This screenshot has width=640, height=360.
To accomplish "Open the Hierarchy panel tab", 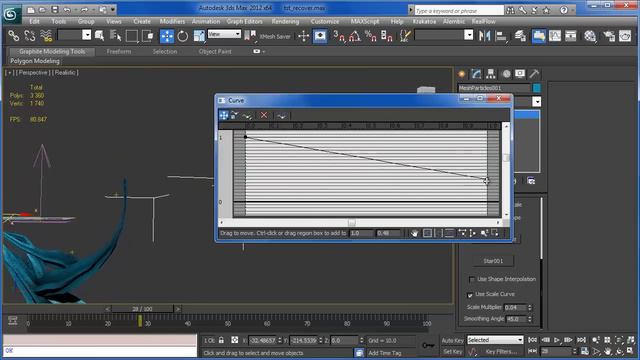I will (491, 74).
